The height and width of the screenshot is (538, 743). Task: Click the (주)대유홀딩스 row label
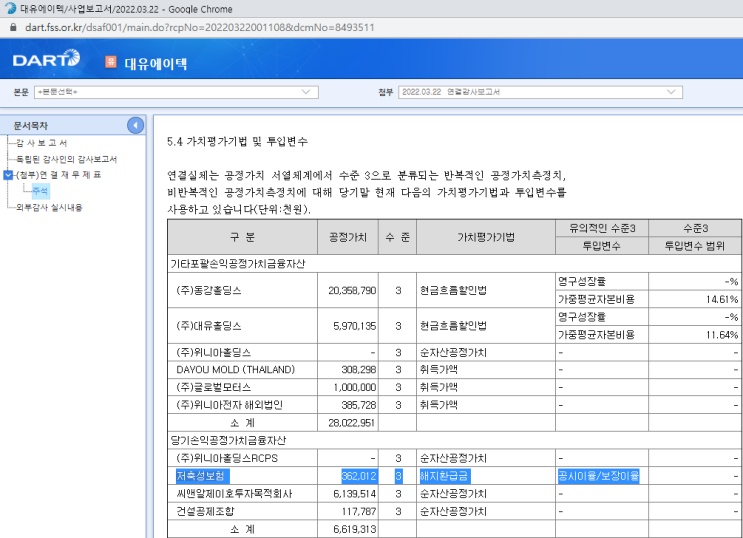point(208,326)
